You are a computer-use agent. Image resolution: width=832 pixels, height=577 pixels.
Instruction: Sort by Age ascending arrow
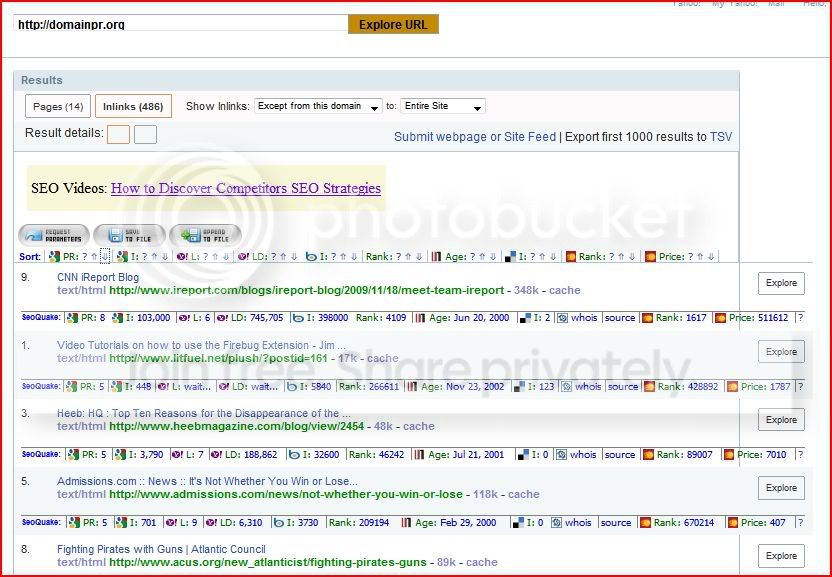pyautogui.click(x=482, y=257)
